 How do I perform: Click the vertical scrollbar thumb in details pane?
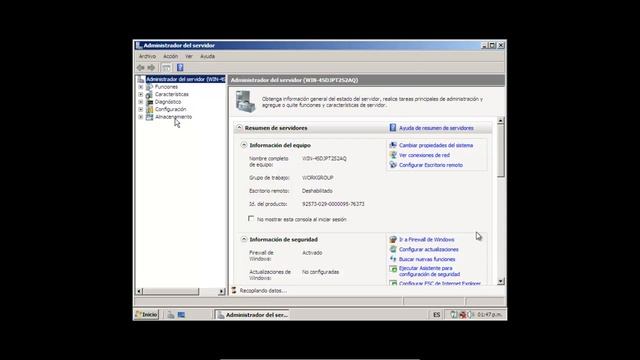point(501,151)
